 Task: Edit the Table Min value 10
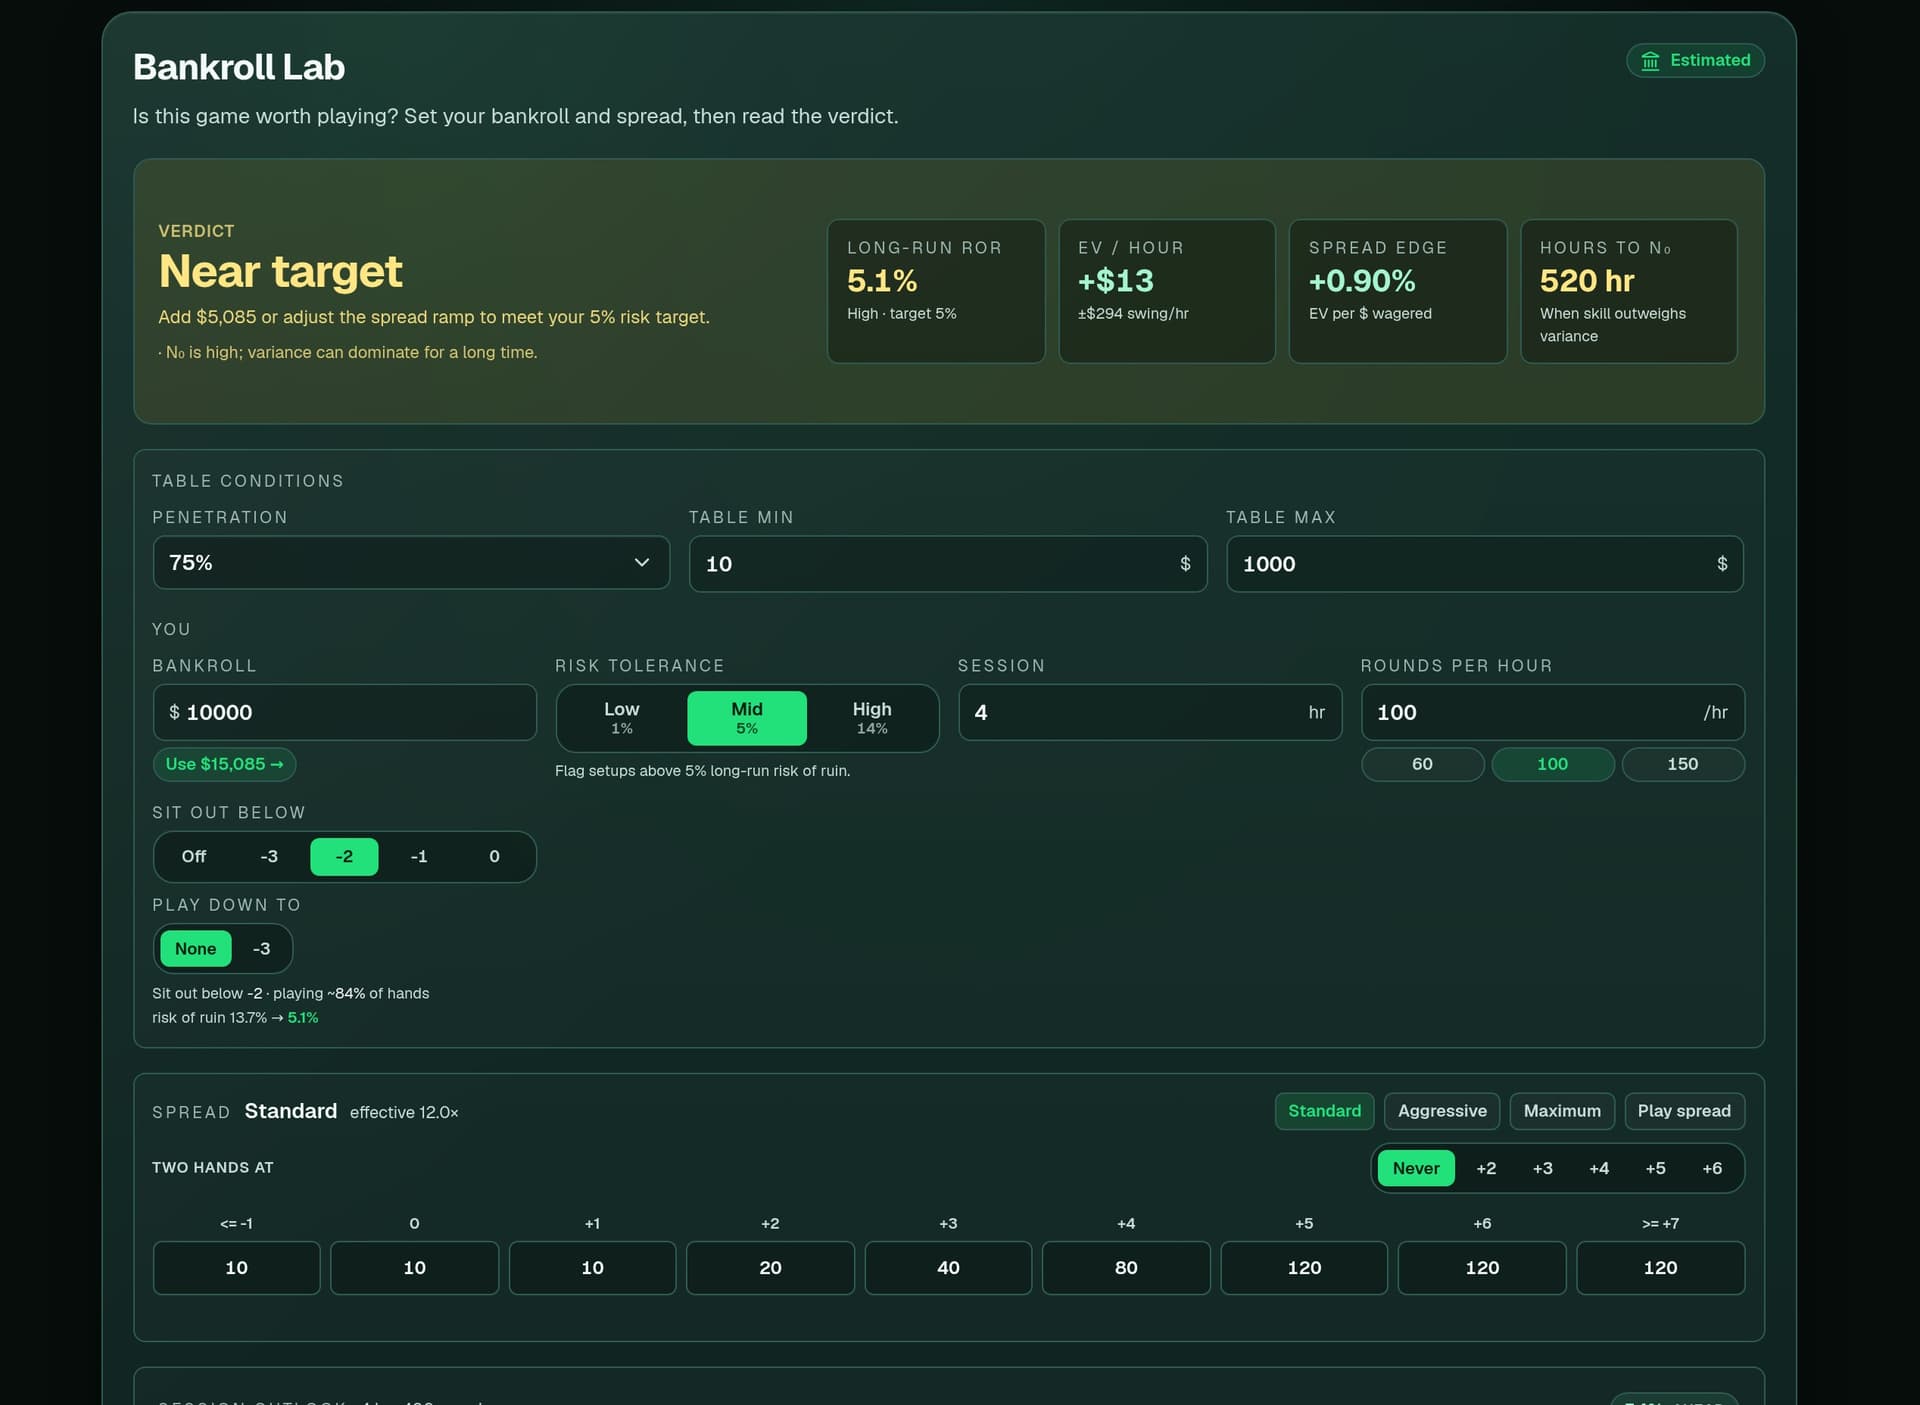[947, 564]
